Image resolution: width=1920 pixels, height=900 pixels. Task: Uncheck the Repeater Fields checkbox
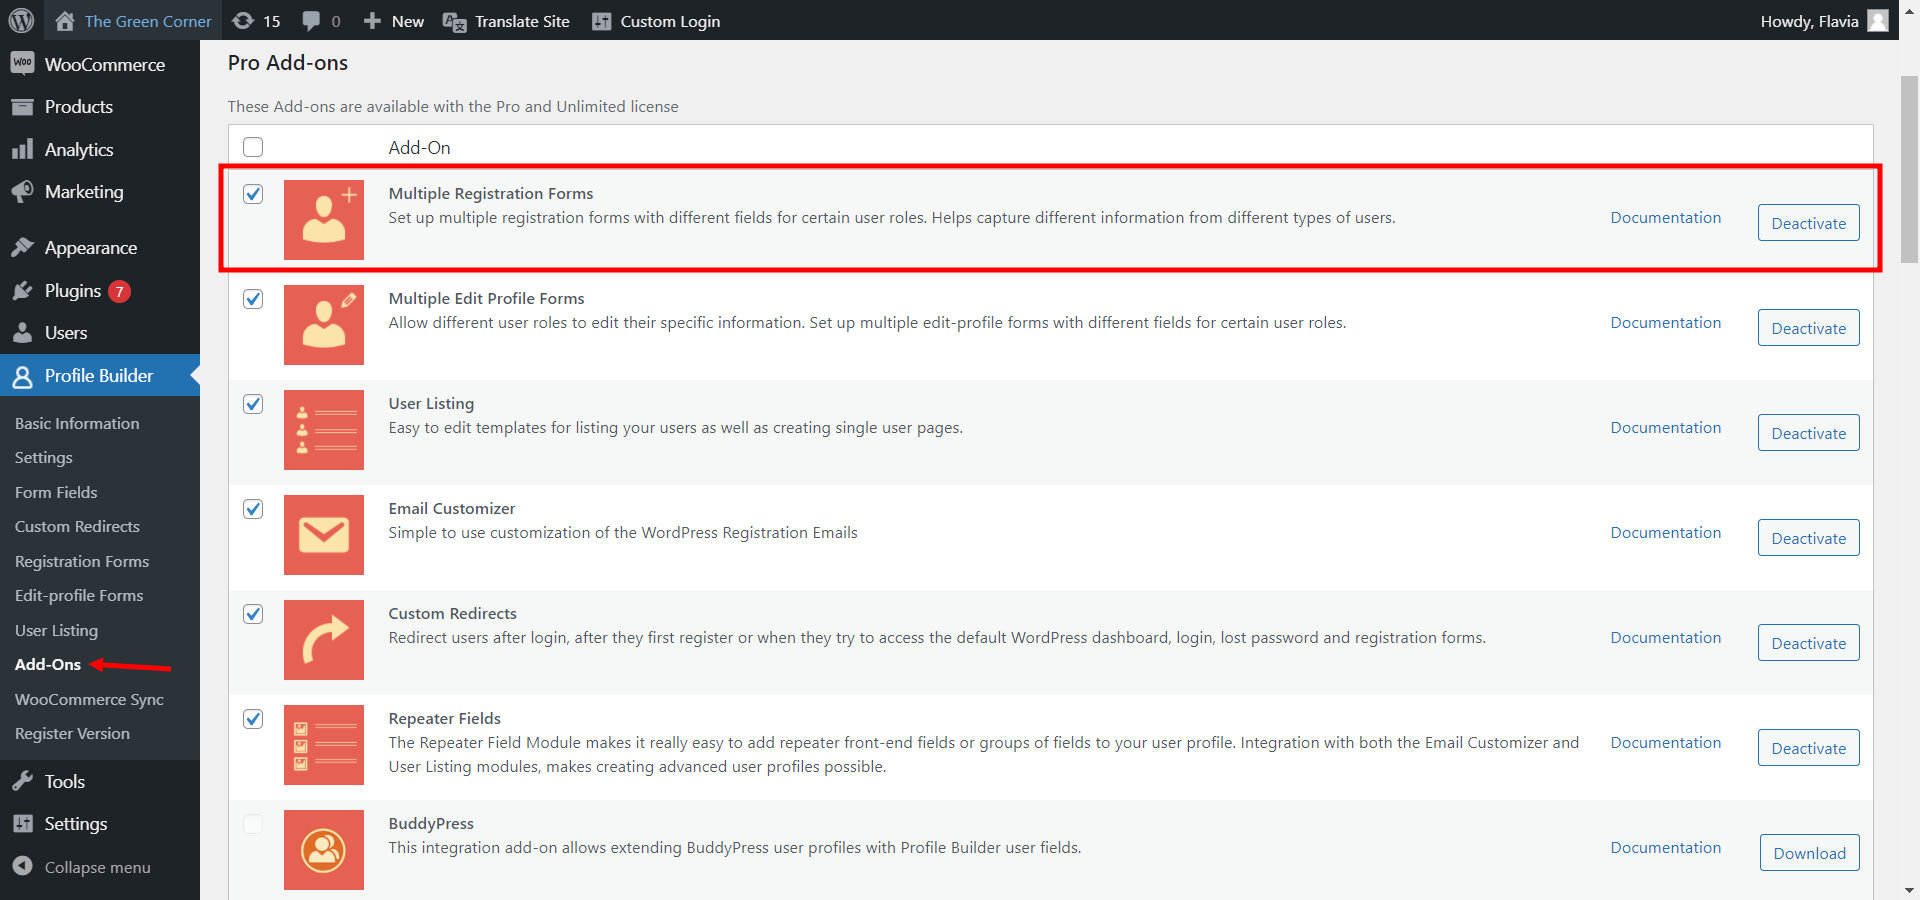(253, 719)
